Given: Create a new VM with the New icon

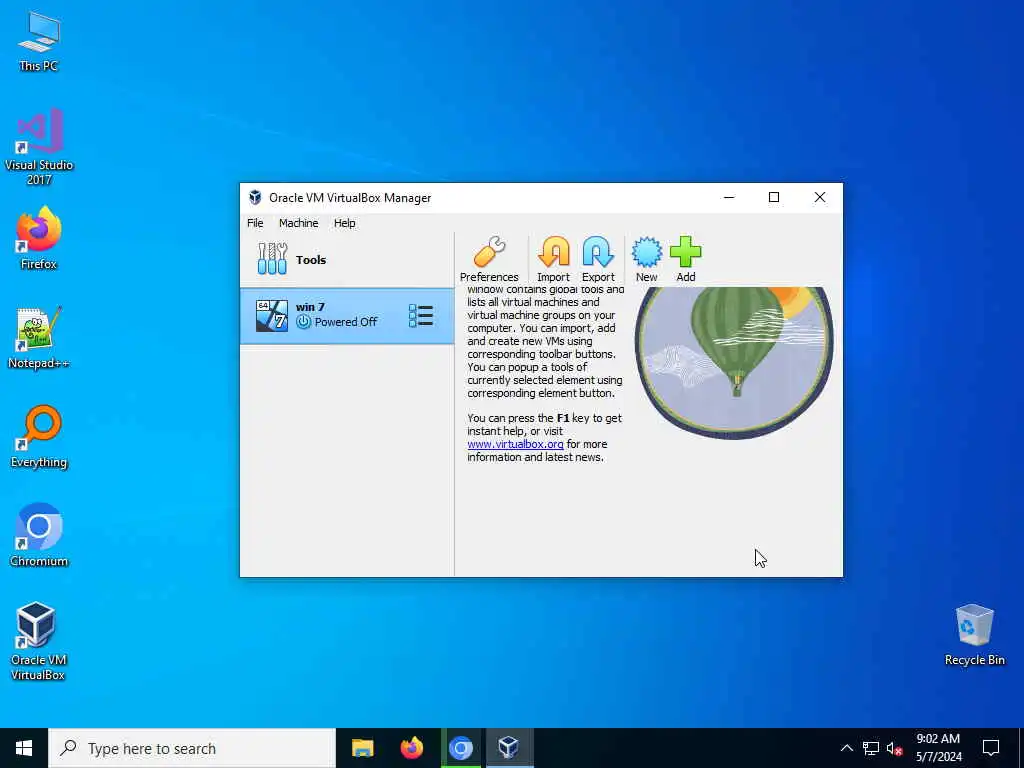Looking at the screenshot, I should (647, 259).
